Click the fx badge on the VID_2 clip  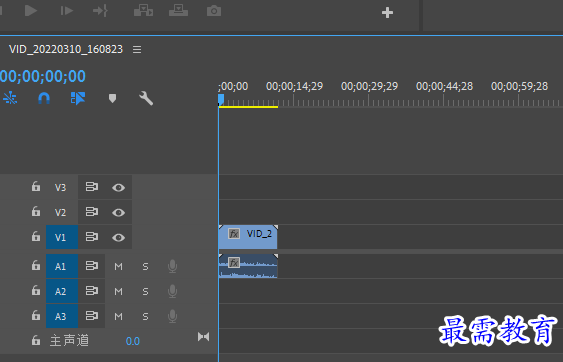pos(234,234)
